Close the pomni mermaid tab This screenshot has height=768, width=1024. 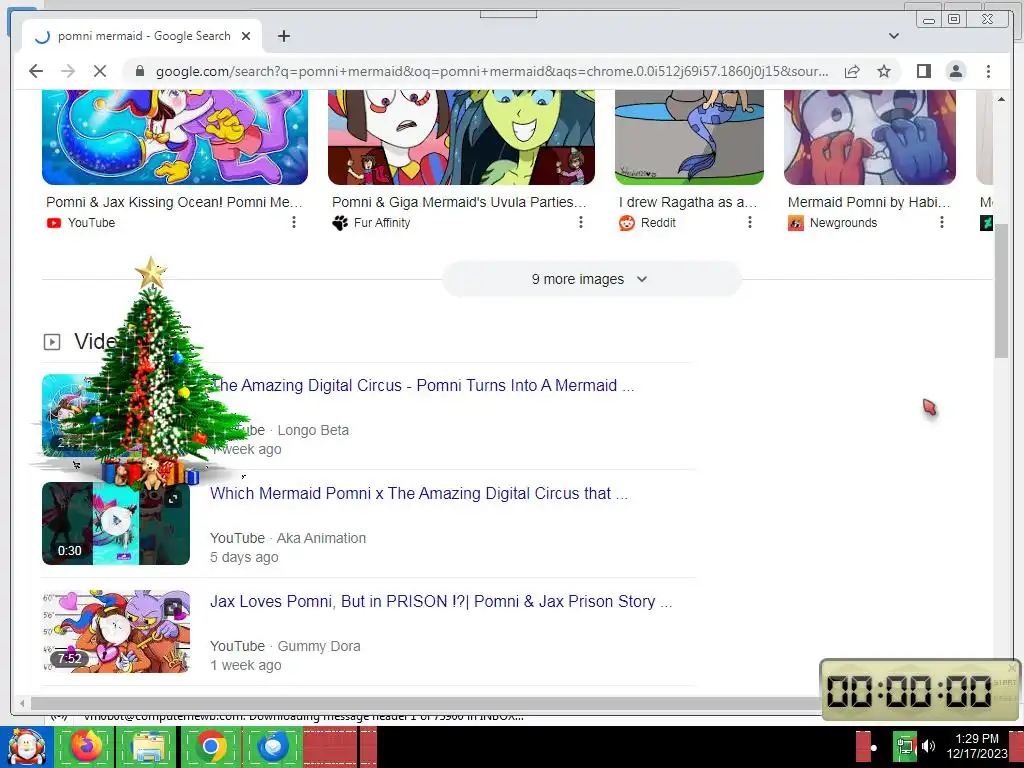tap(246, 36)
